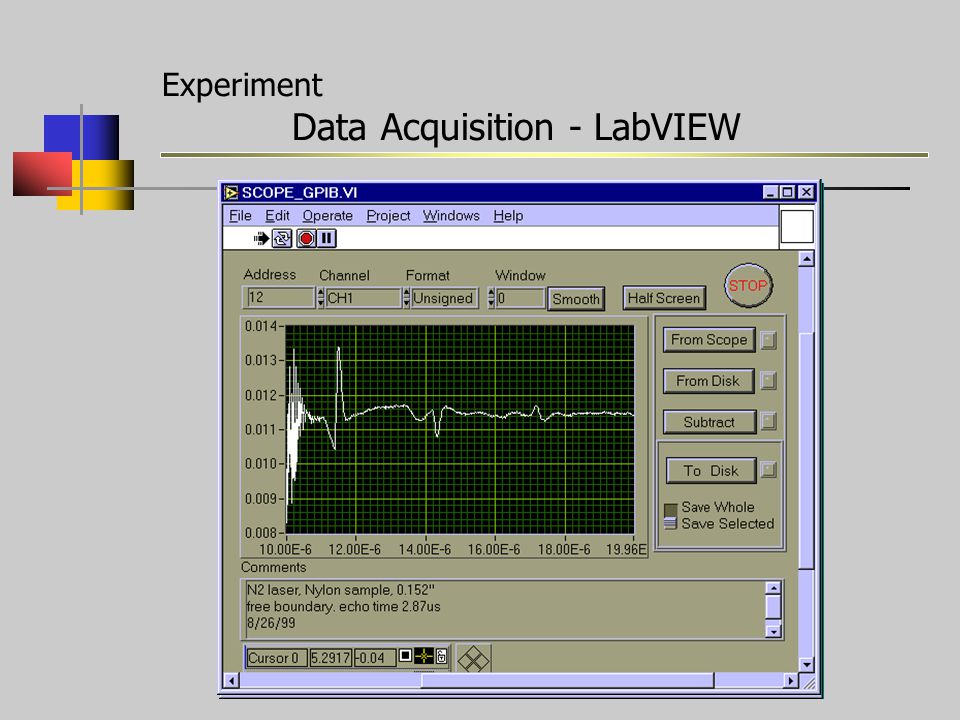Toggle the indicator next to From Disk
The height and width of the screenshot is (720, 960).
(768, 381)
